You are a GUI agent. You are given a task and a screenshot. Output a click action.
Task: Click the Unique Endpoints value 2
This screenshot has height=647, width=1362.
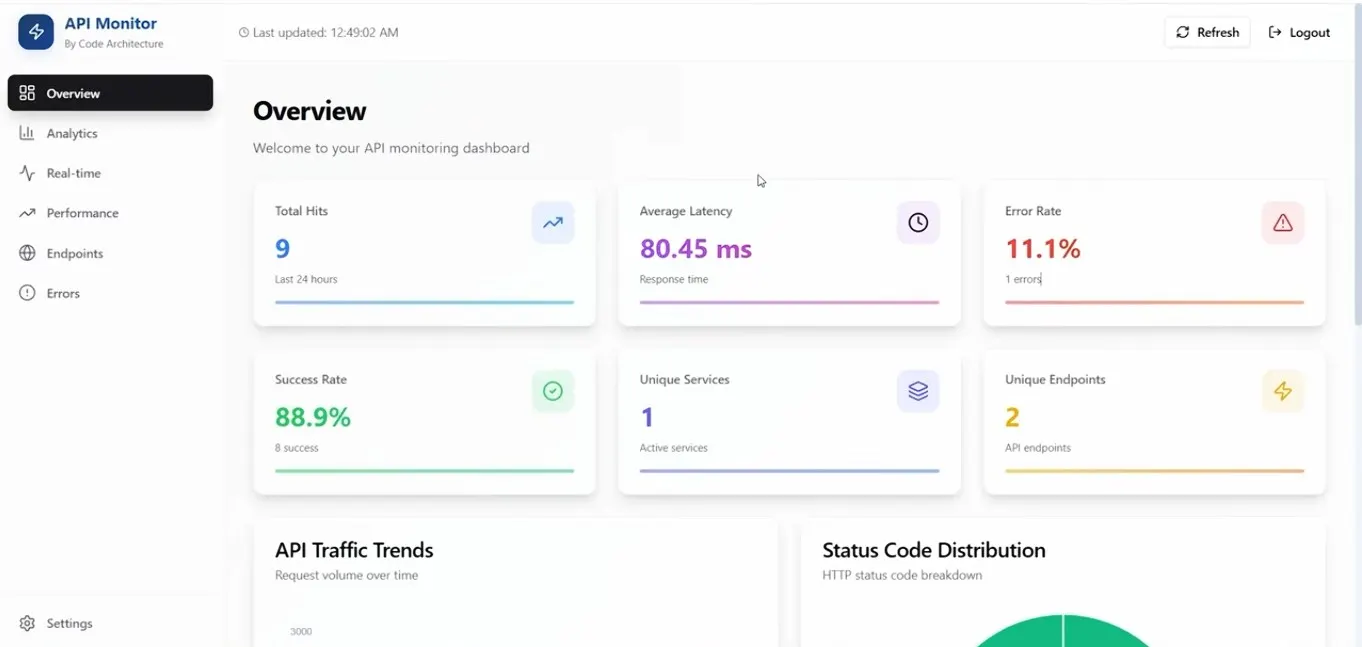coord(1012,417)
